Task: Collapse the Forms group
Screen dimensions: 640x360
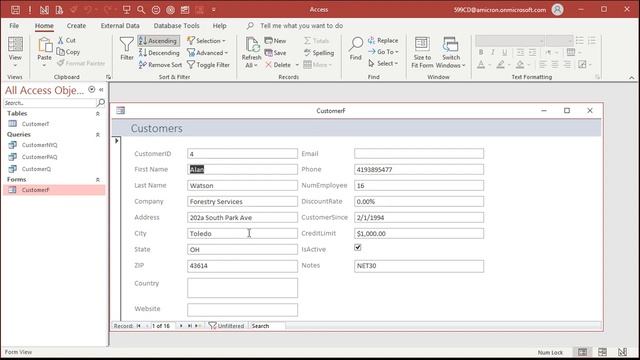Action: [98, 180]
